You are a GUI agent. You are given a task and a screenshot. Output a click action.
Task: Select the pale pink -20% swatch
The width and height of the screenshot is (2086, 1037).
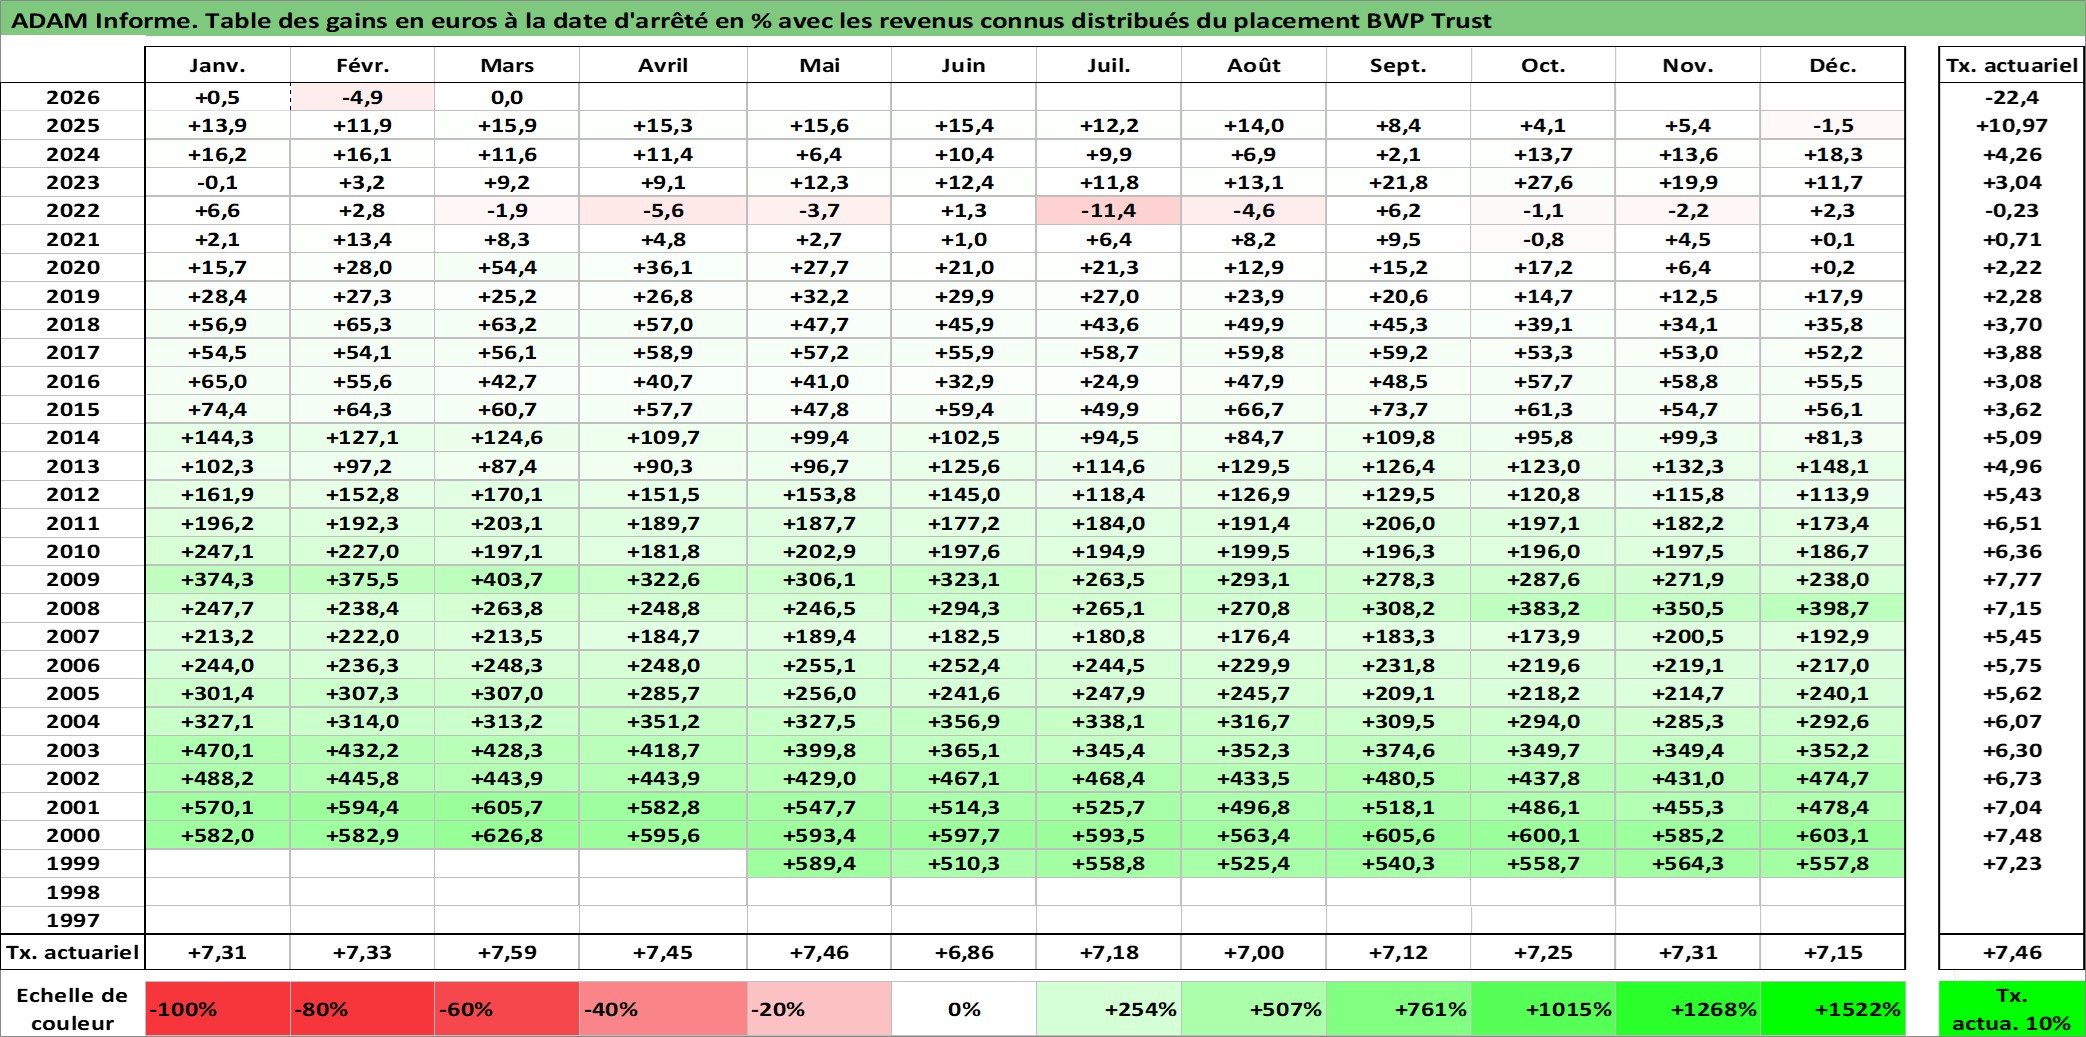[819, 1009]
